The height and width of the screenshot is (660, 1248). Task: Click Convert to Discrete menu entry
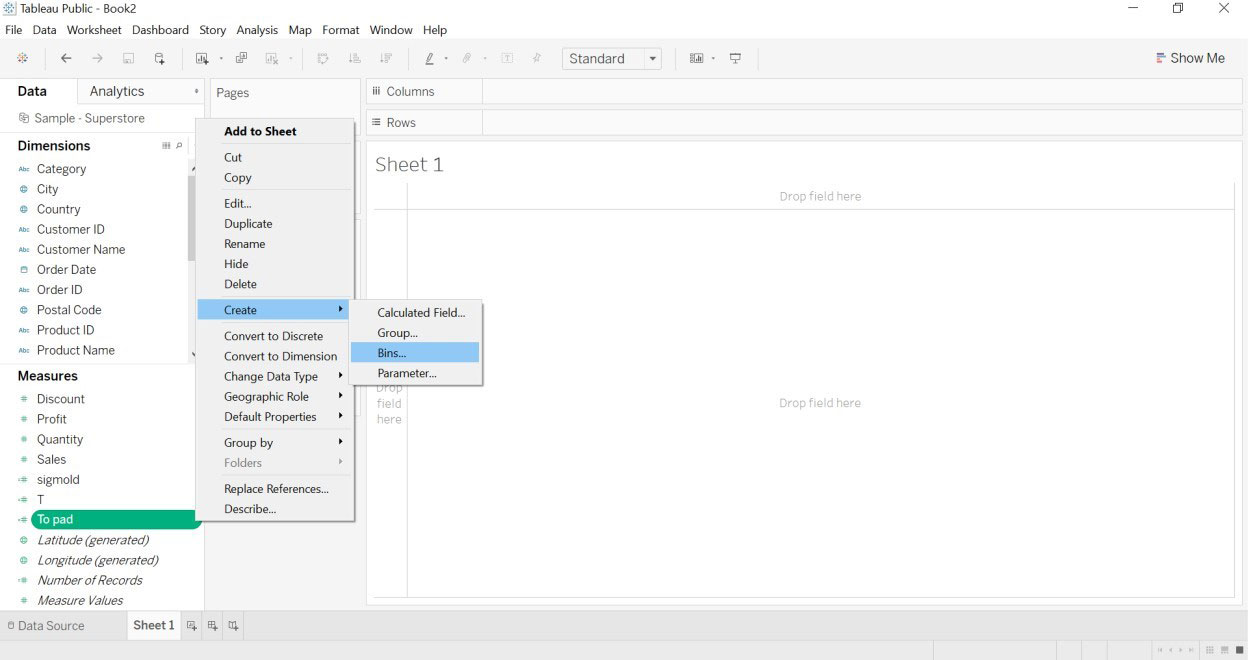point(275,336)
